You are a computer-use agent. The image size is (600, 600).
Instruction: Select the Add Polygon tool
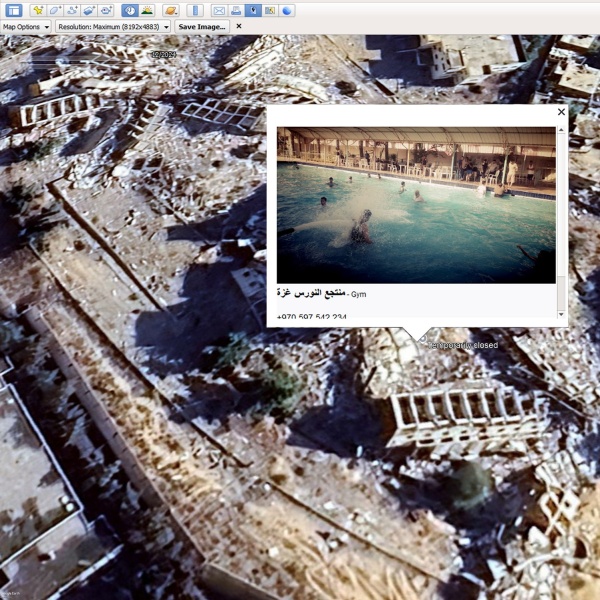pyautogui.click(x=55, y=10)
